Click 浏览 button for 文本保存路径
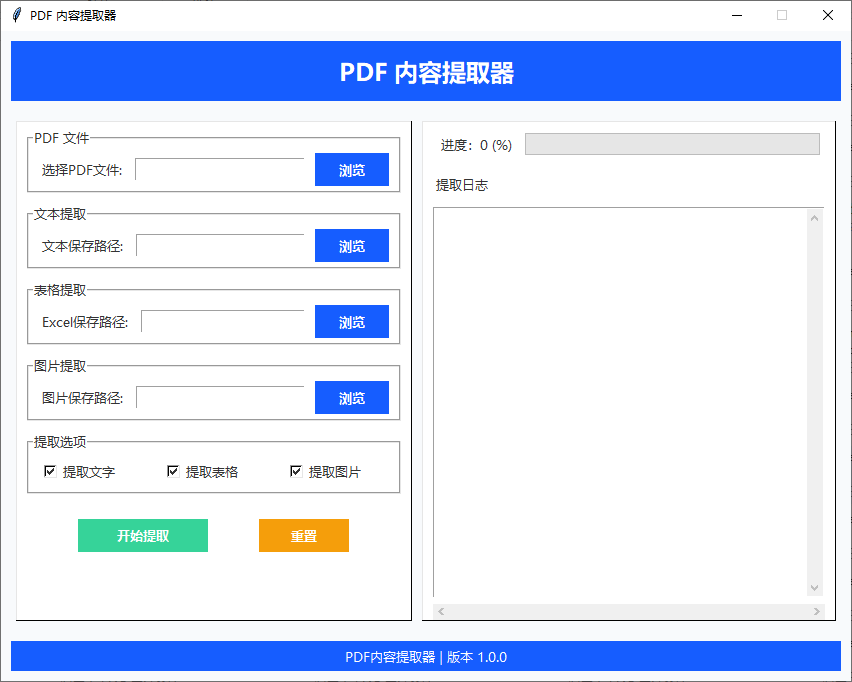The height and width of the screenshot is (682, 852). tap(351, 246)
